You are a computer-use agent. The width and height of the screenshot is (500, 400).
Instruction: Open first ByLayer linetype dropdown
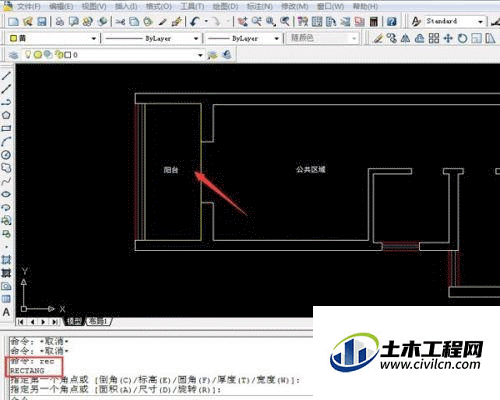pos(196,39)
